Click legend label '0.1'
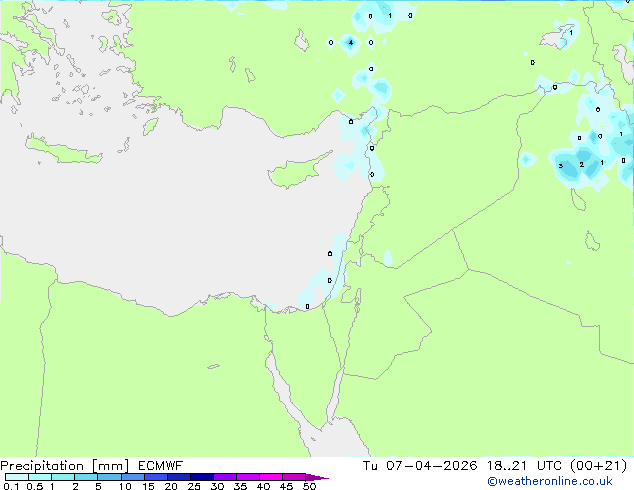 [x=11, y=486]
